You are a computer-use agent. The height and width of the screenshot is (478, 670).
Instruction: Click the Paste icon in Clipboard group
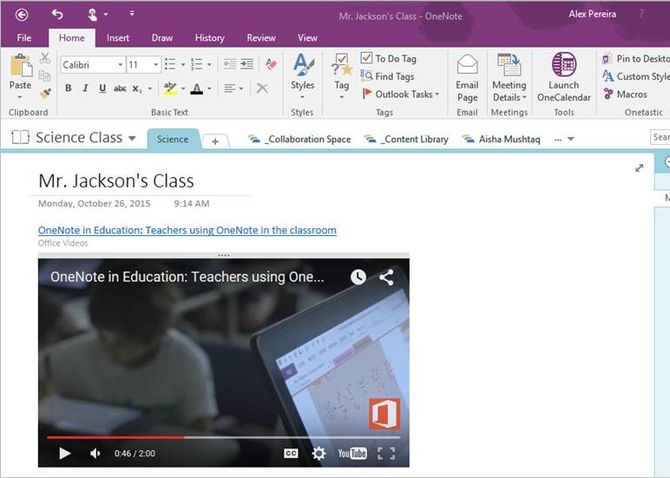pos(20,70)
